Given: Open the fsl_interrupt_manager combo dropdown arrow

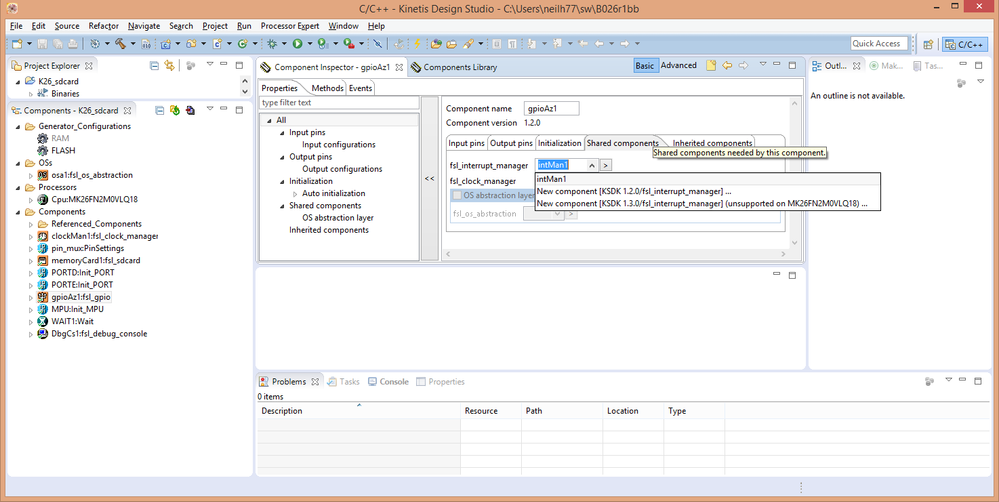Looking at the screenshot, I should 591,165.
